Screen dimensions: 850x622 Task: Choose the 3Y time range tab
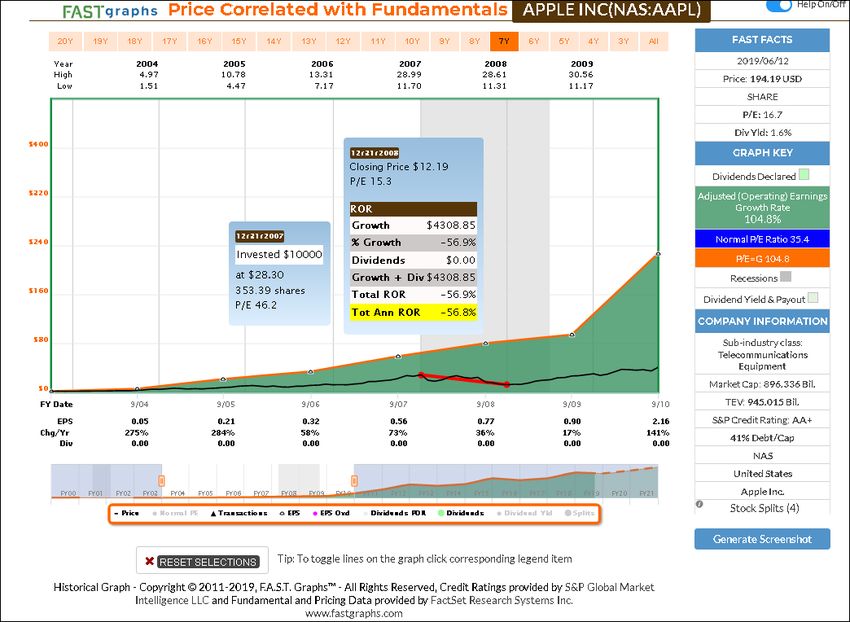click(624, 41)
